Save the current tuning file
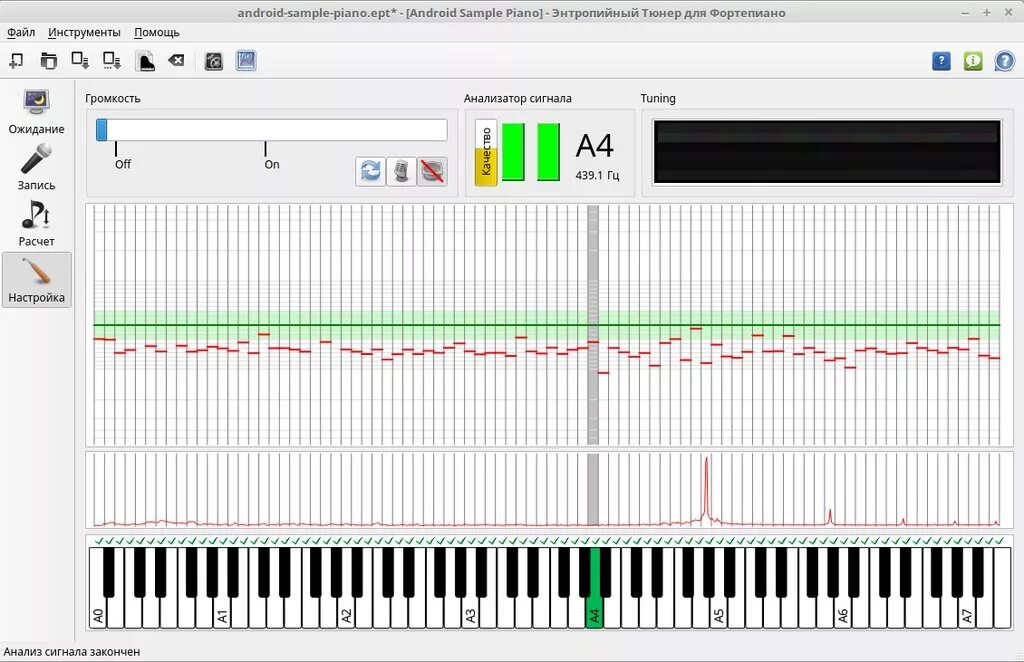This screenshot has height=662, width=1024. (80, 61)
